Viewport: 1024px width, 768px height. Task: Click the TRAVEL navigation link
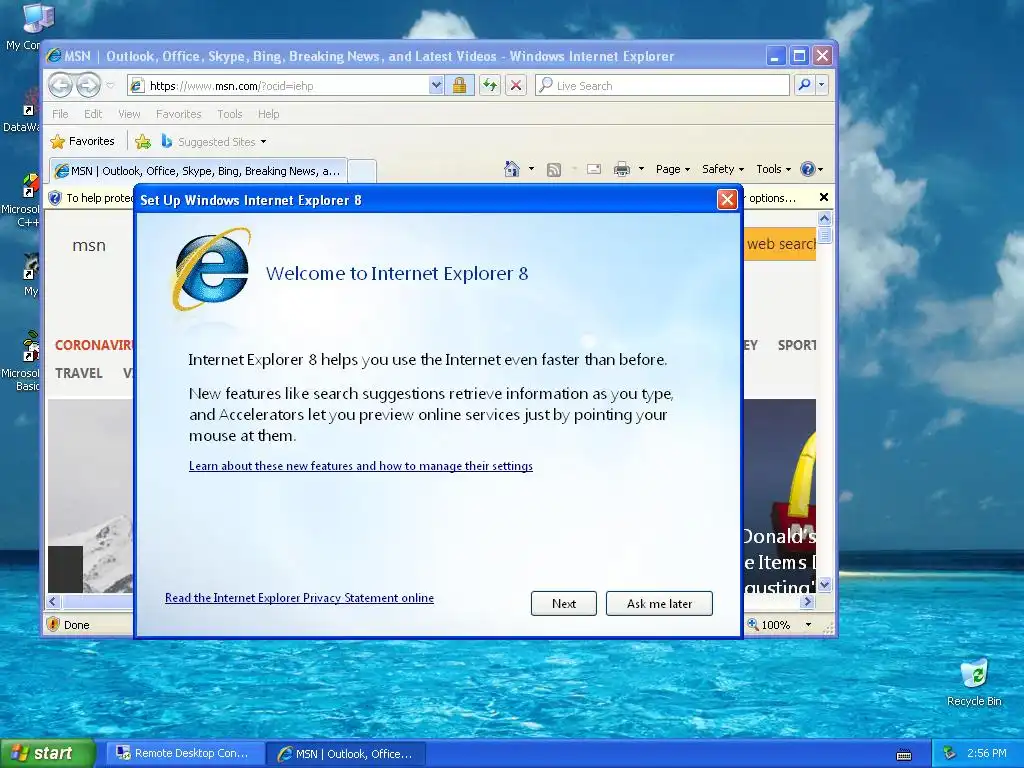tap(78, 373)
